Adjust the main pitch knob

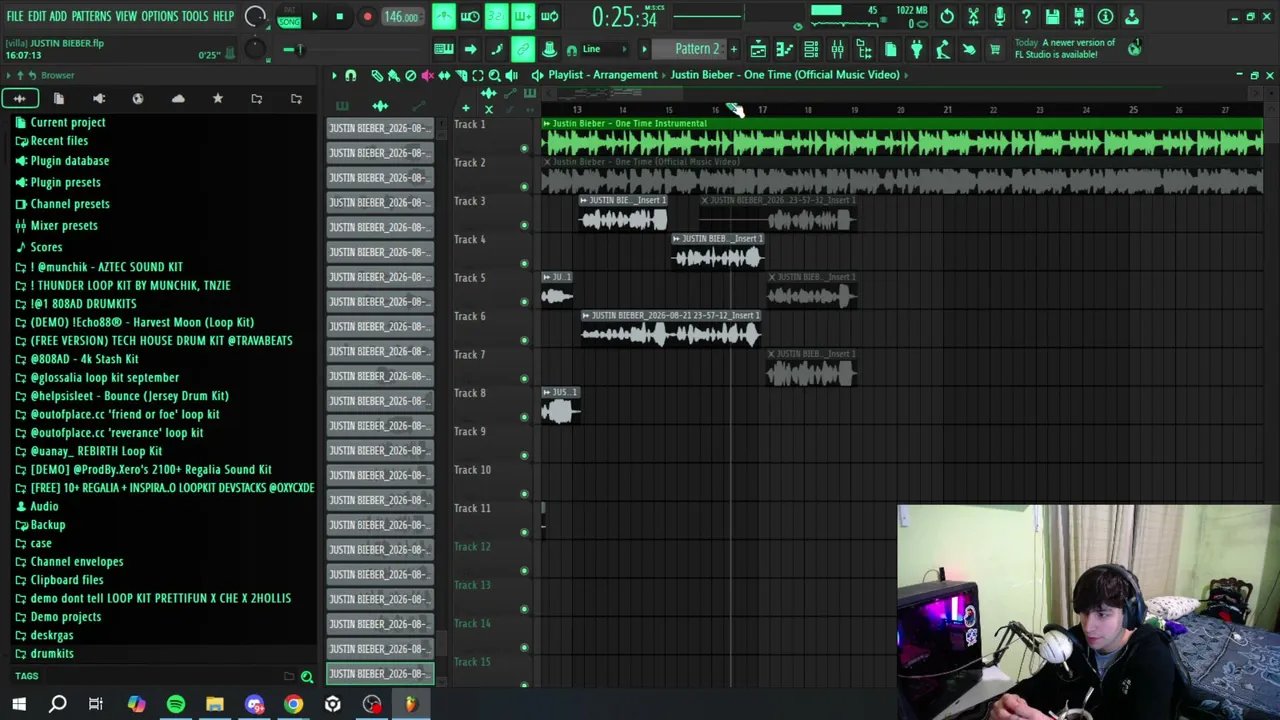255,49
